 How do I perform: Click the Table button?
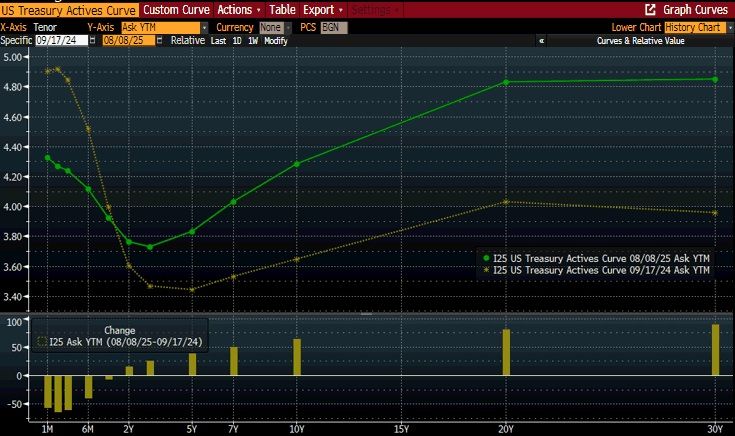point(281,9)
